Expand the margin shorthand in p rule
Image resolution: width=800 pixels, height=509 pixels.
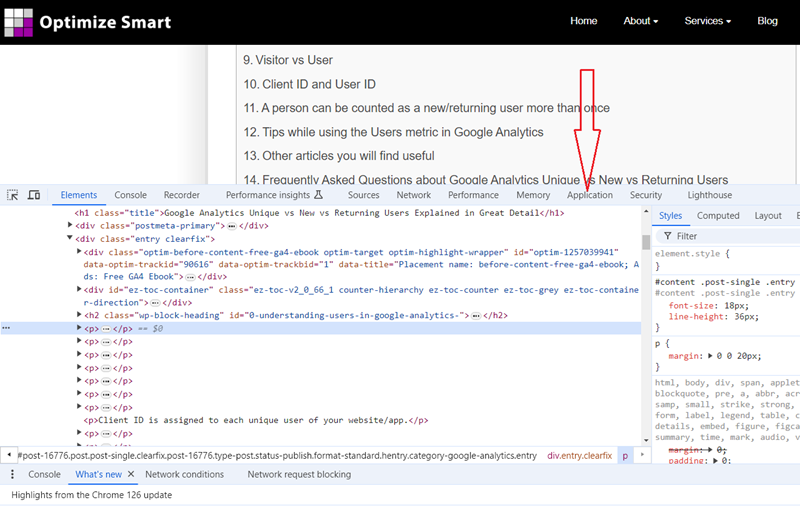pos(710,356)
